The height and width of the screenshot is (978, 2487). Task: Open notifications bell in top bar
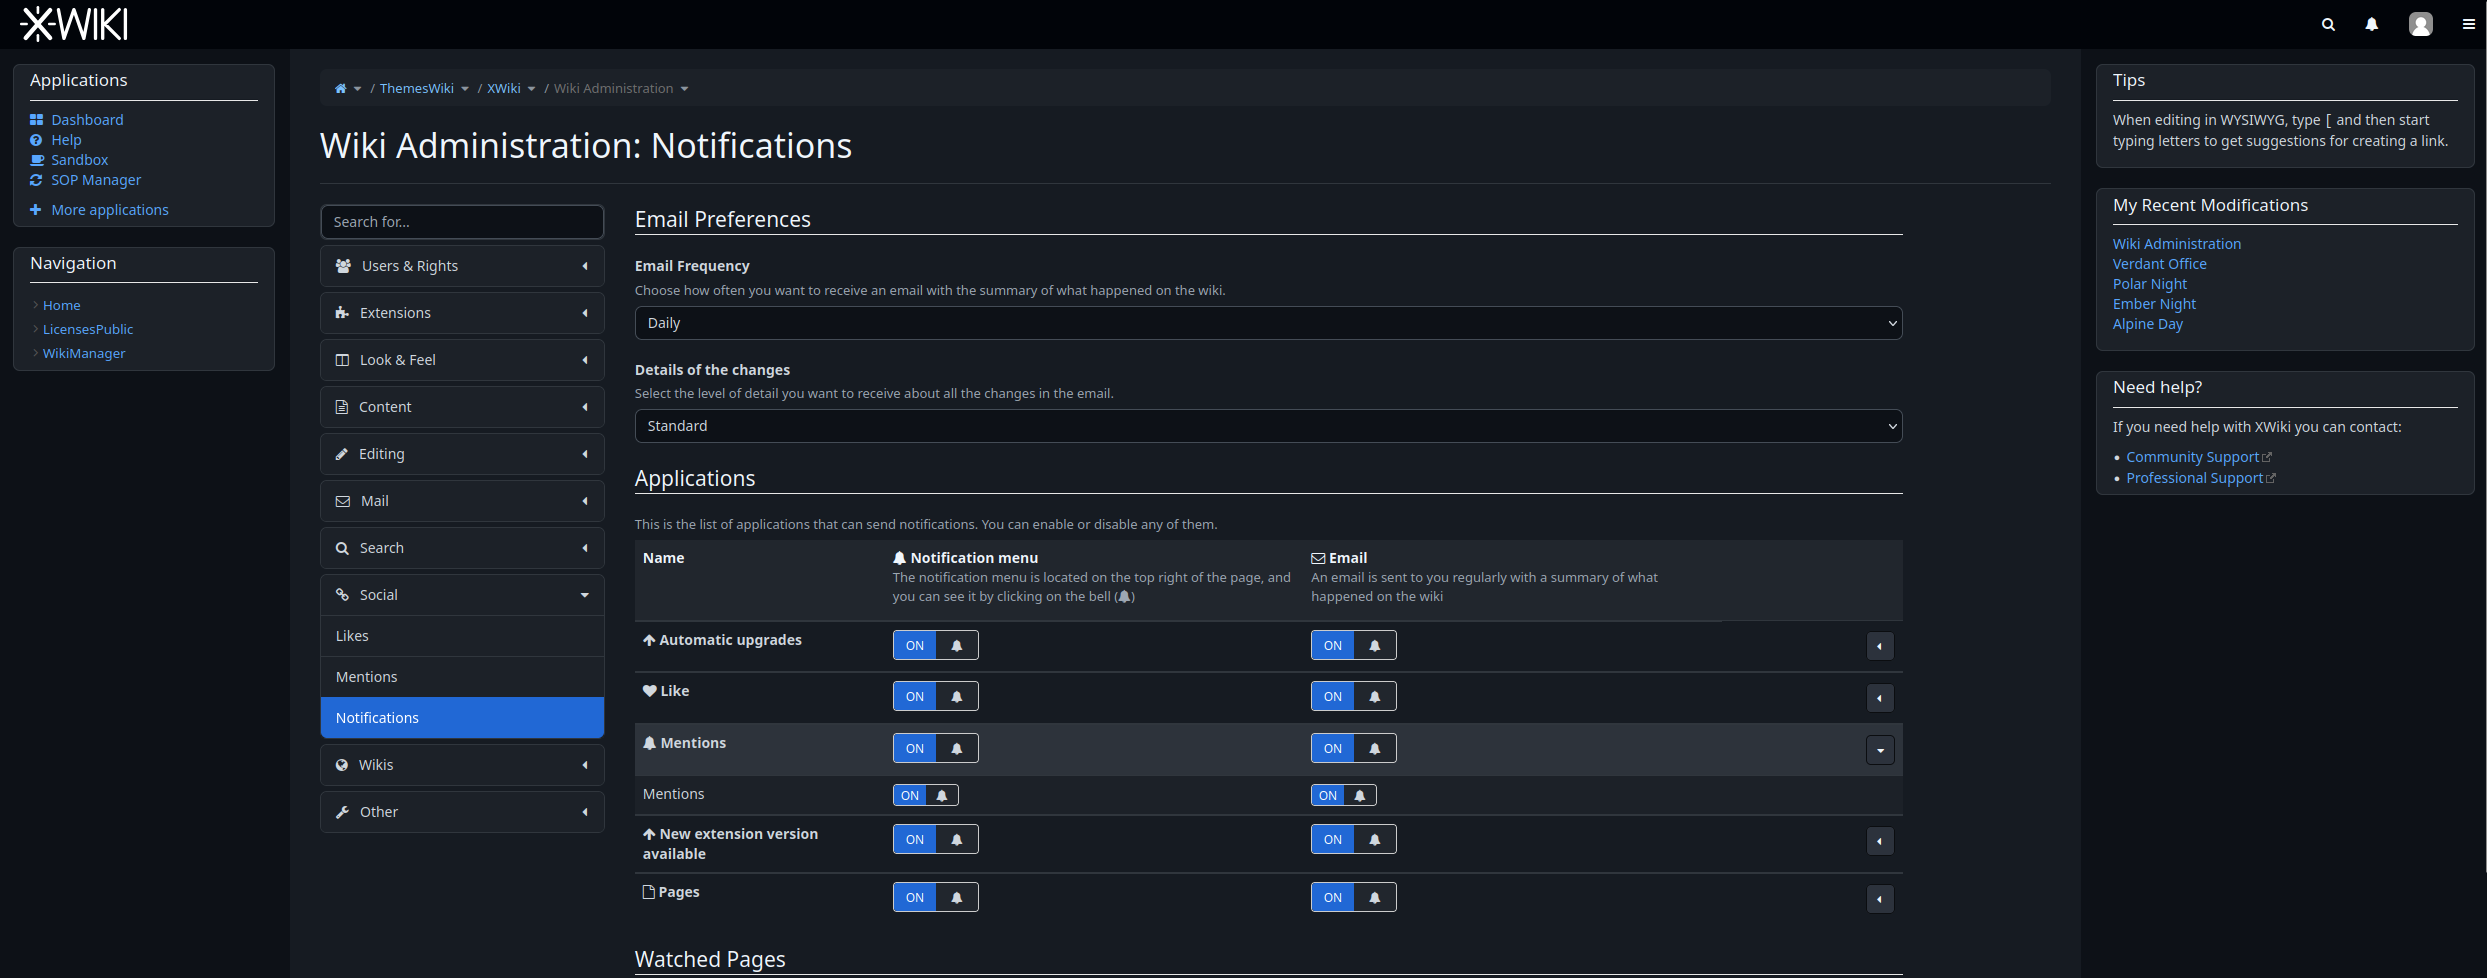[x=2372, y=24]
